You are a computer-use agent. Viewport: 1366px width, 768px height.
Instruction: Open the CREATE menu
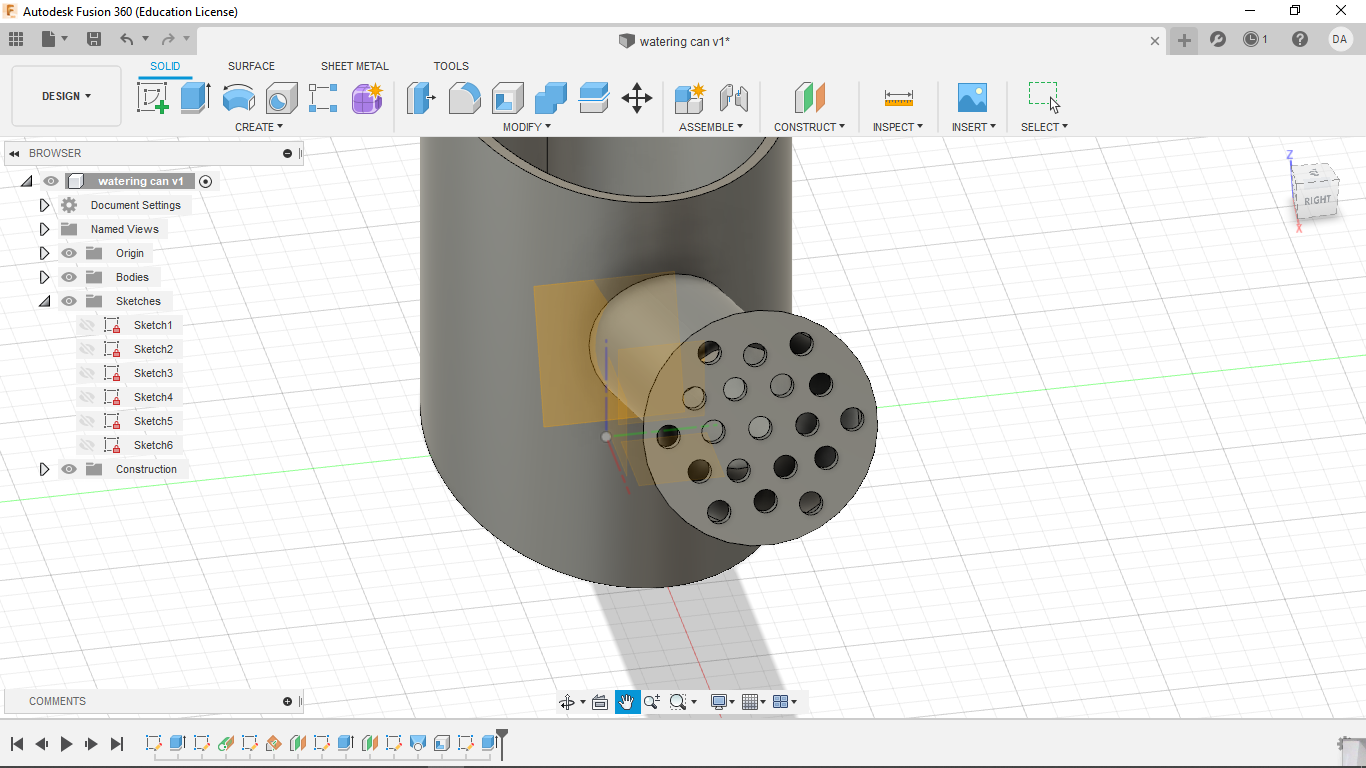(x=259, y=127)
